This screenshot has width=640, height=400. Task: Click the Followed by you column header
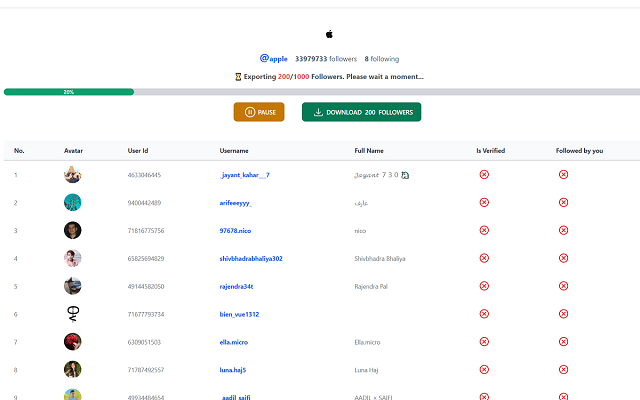click(580, 151)
